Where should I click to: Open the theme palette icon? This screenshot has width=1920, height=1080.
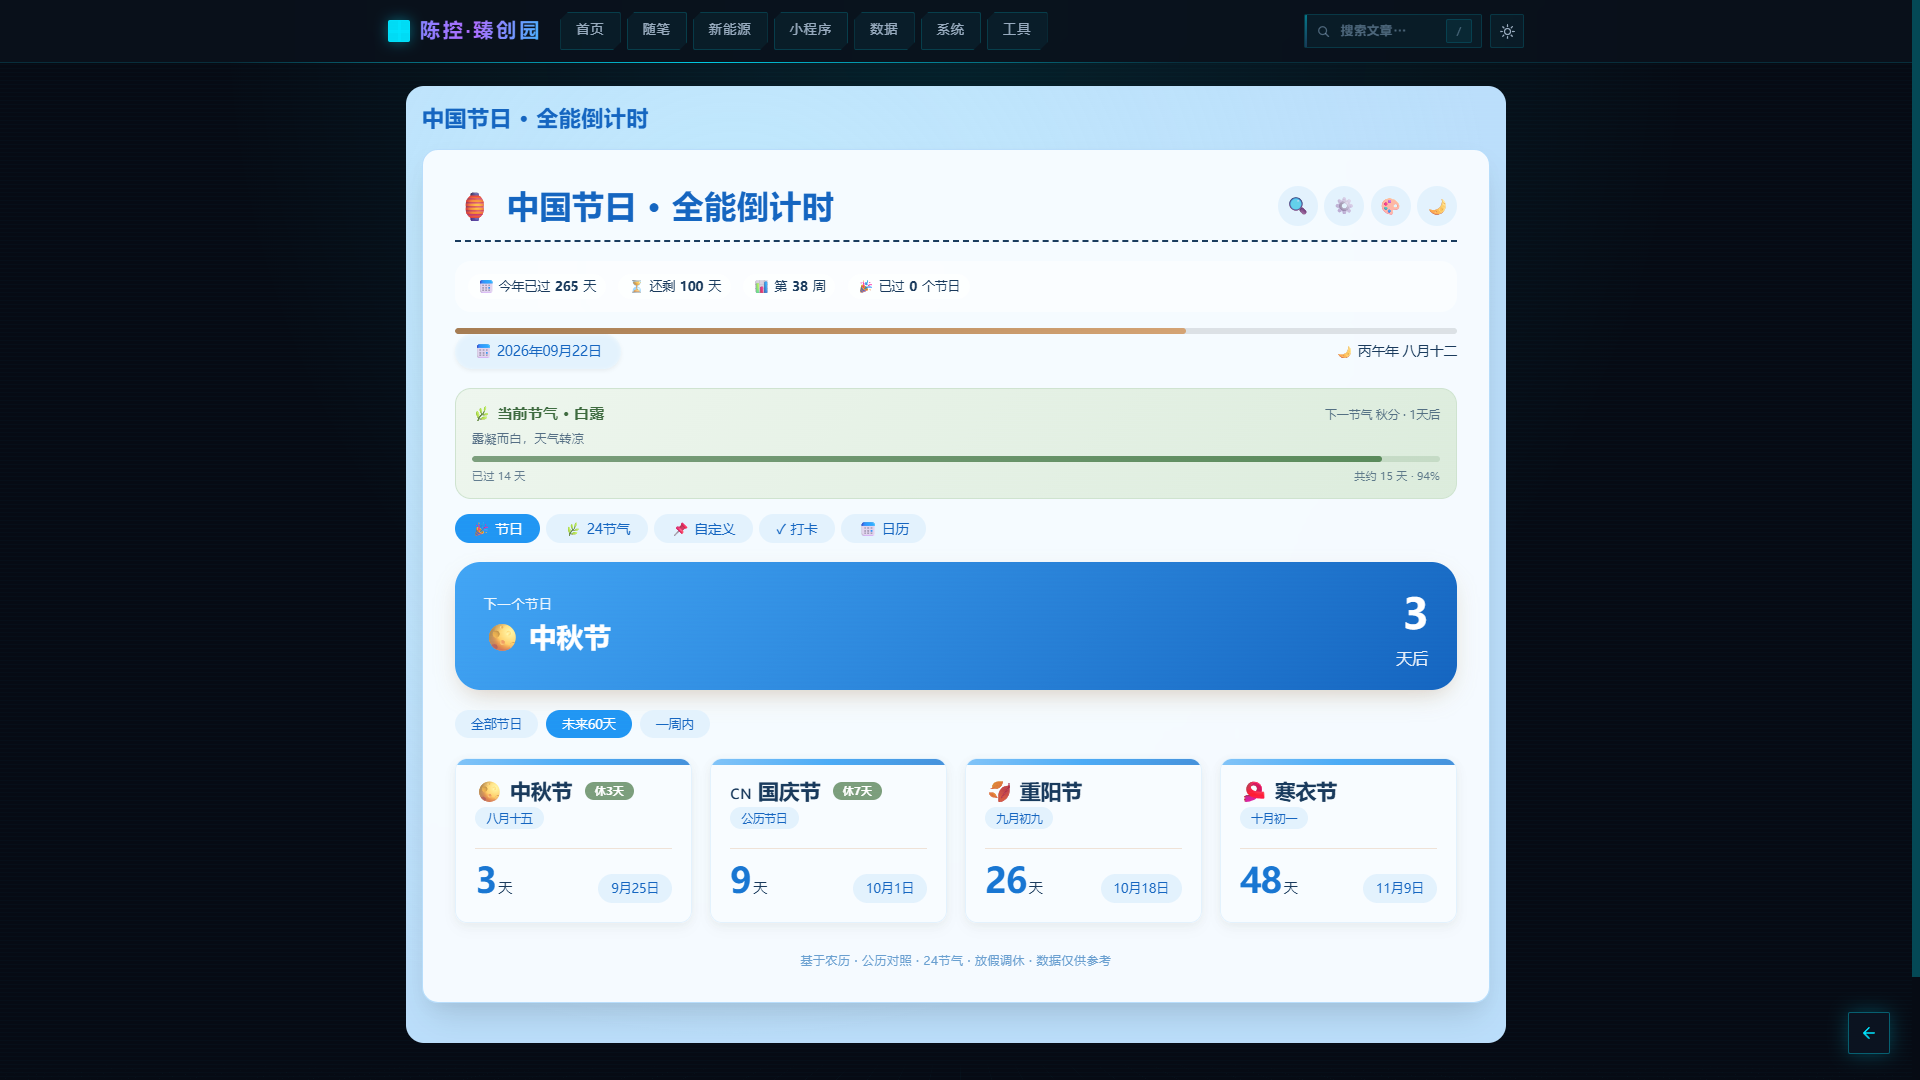[x=1390, y=206]
